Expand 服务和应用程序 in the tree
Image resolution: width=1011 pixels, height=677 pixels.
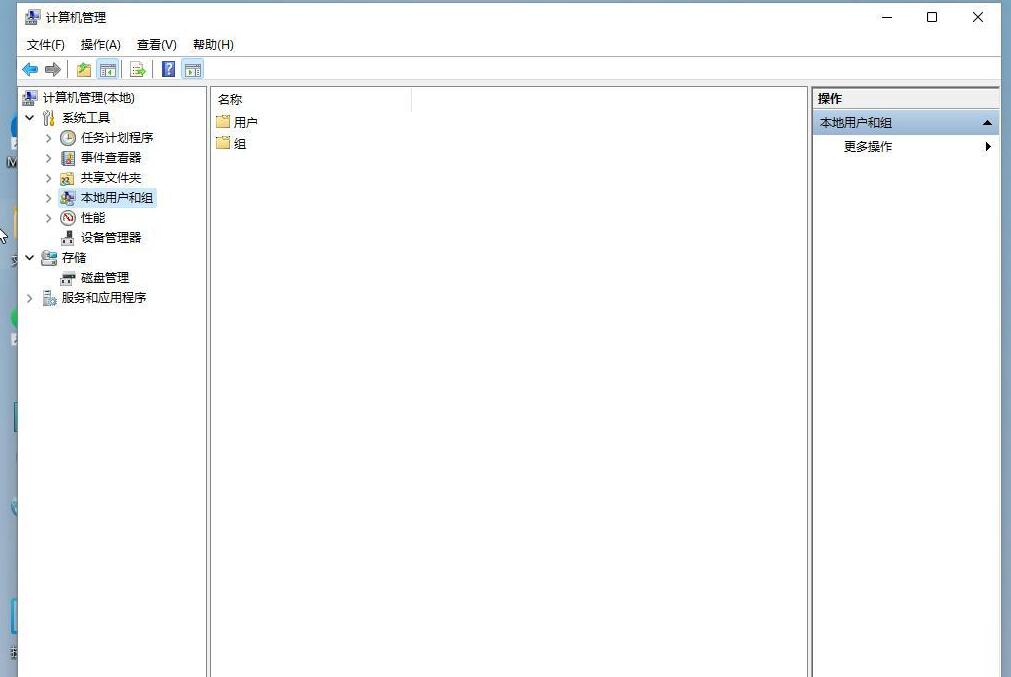pos(29,297)
